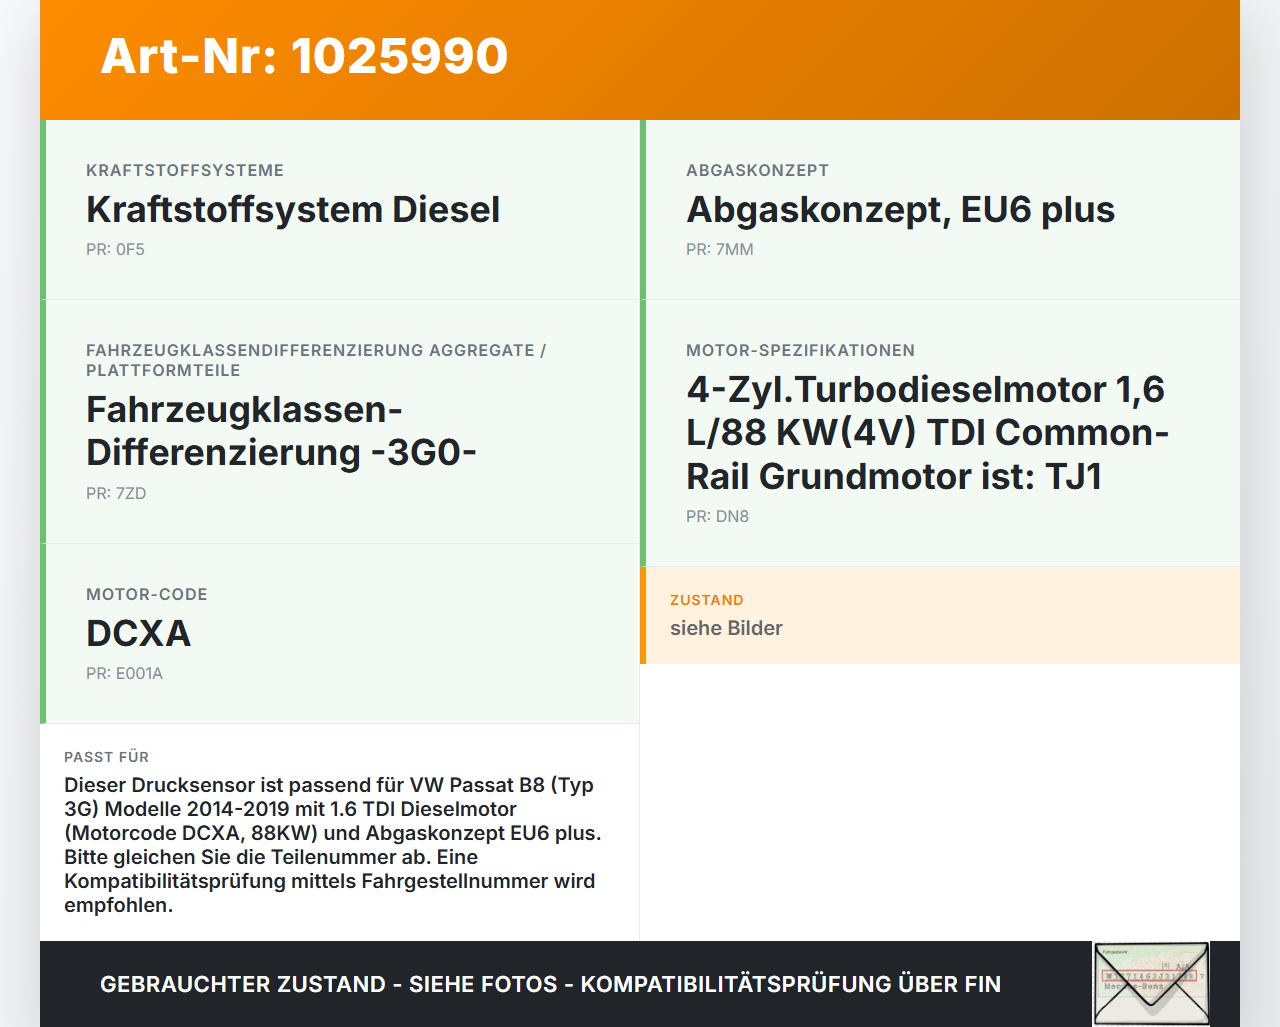Click the PR: 0F5 code

115,249
